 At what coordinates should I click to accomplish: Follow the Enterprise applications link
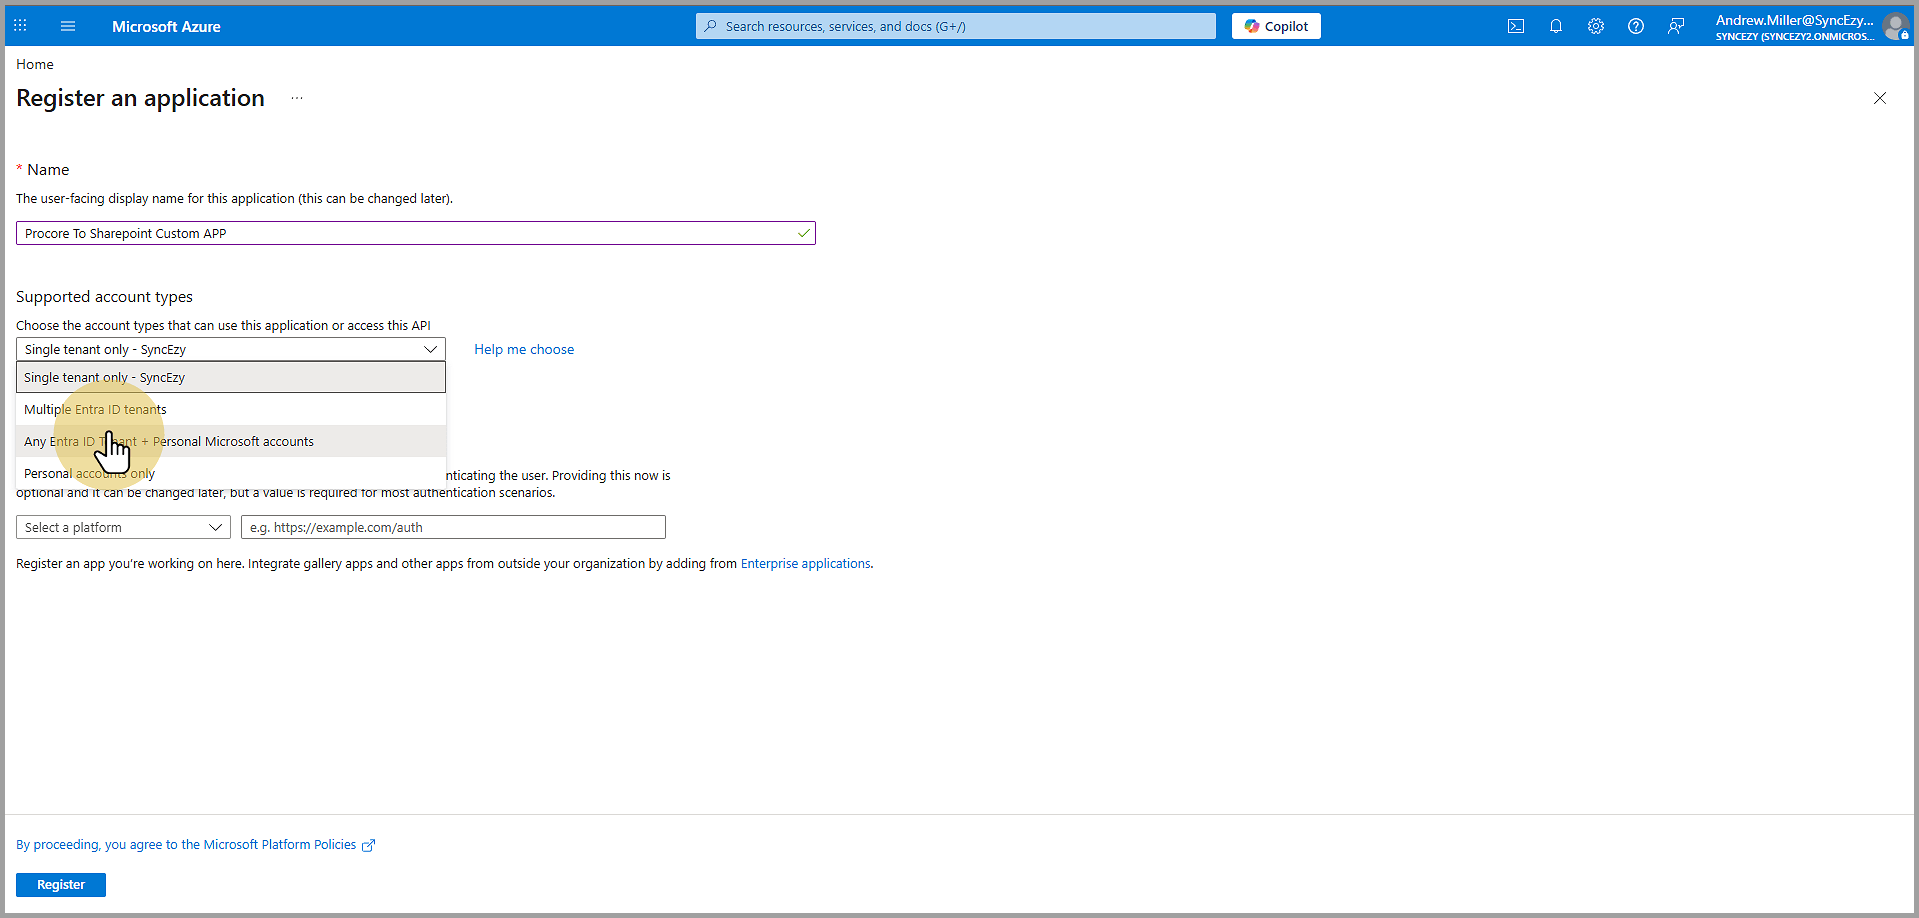pyautogui.click(x=805, y=564)
